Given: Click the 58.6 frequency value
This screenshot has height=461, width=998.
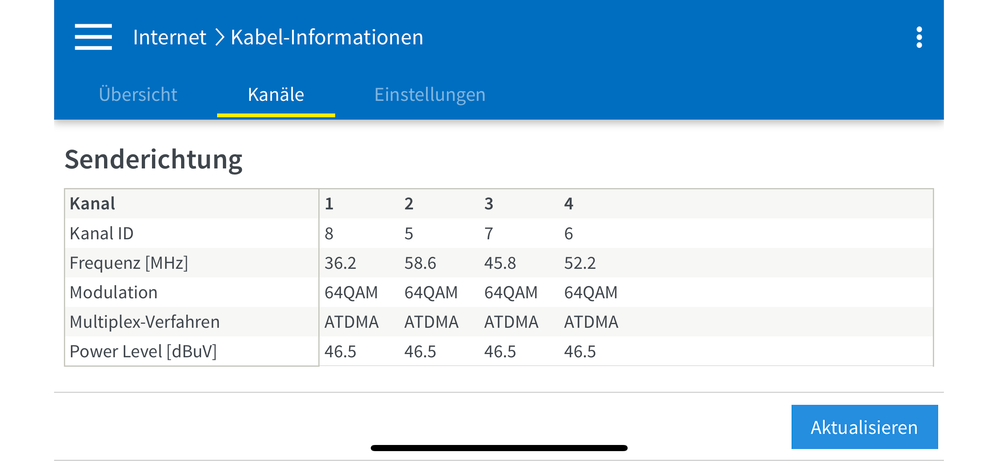Looking at the screenshot, I should coord(420,263).
